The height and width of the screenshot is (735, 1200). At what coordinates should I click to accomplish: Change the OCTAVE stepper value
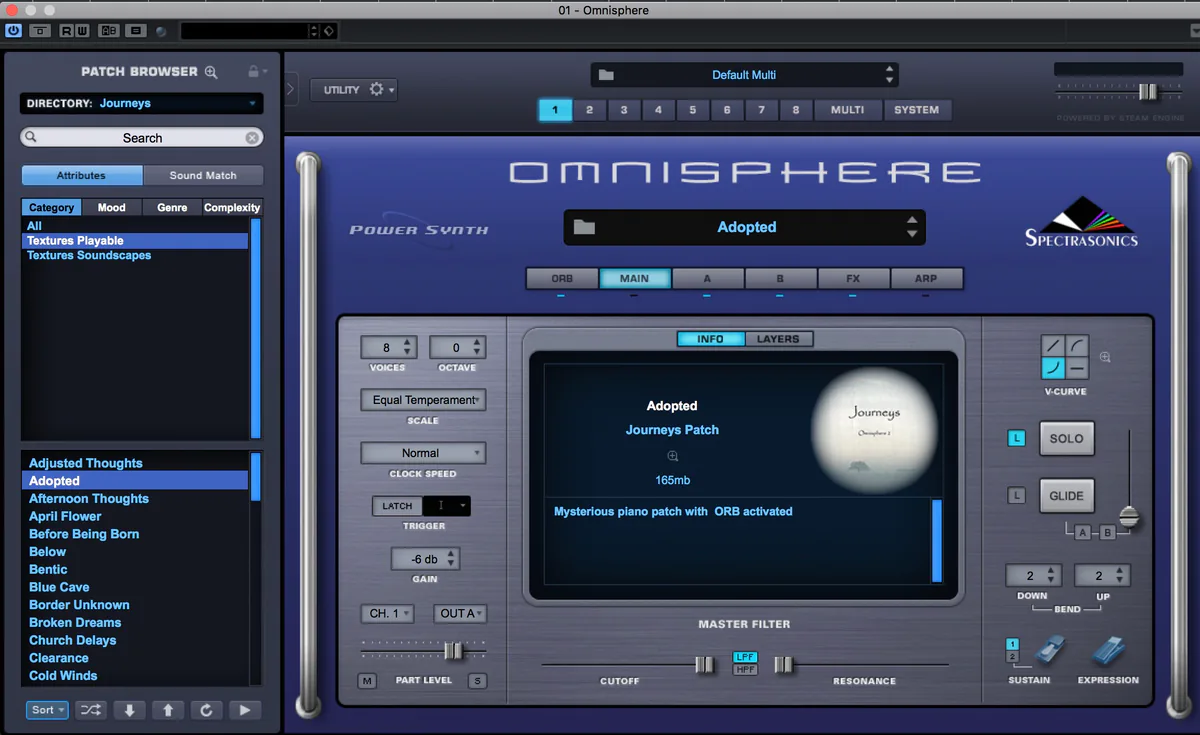477,348
